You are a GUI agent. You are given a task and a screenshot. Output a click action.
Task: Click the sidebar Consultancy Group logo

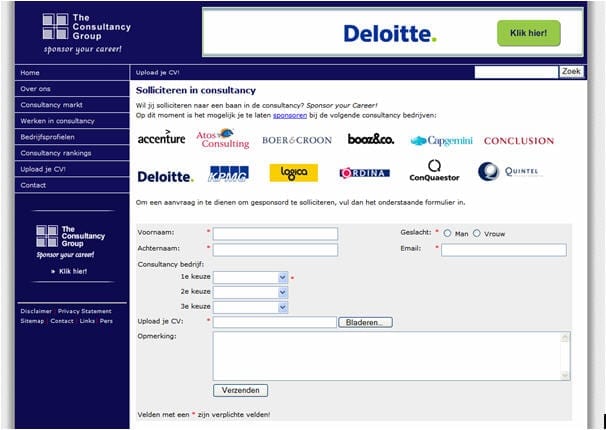[71, 242]
